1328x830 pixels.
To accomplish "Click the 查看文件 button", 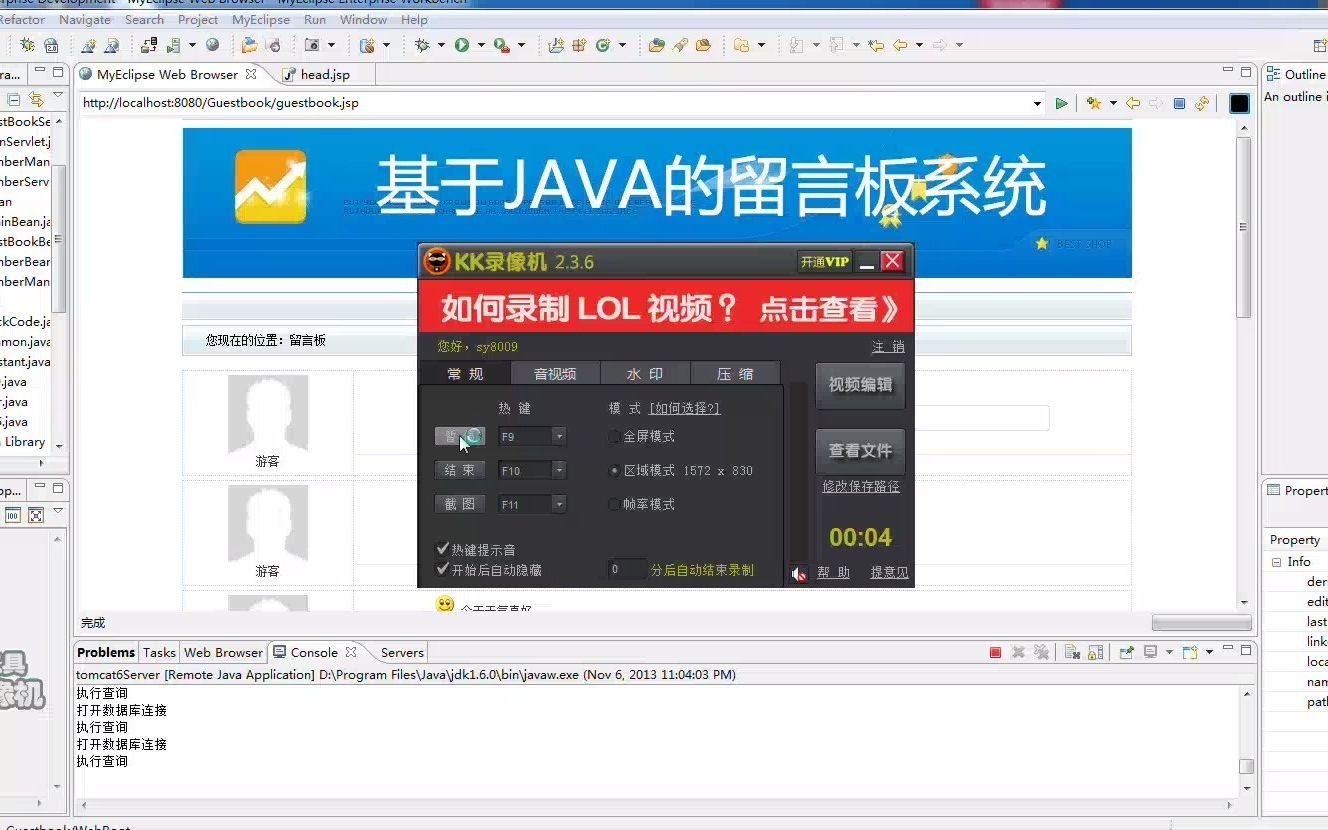I will 860,451.
